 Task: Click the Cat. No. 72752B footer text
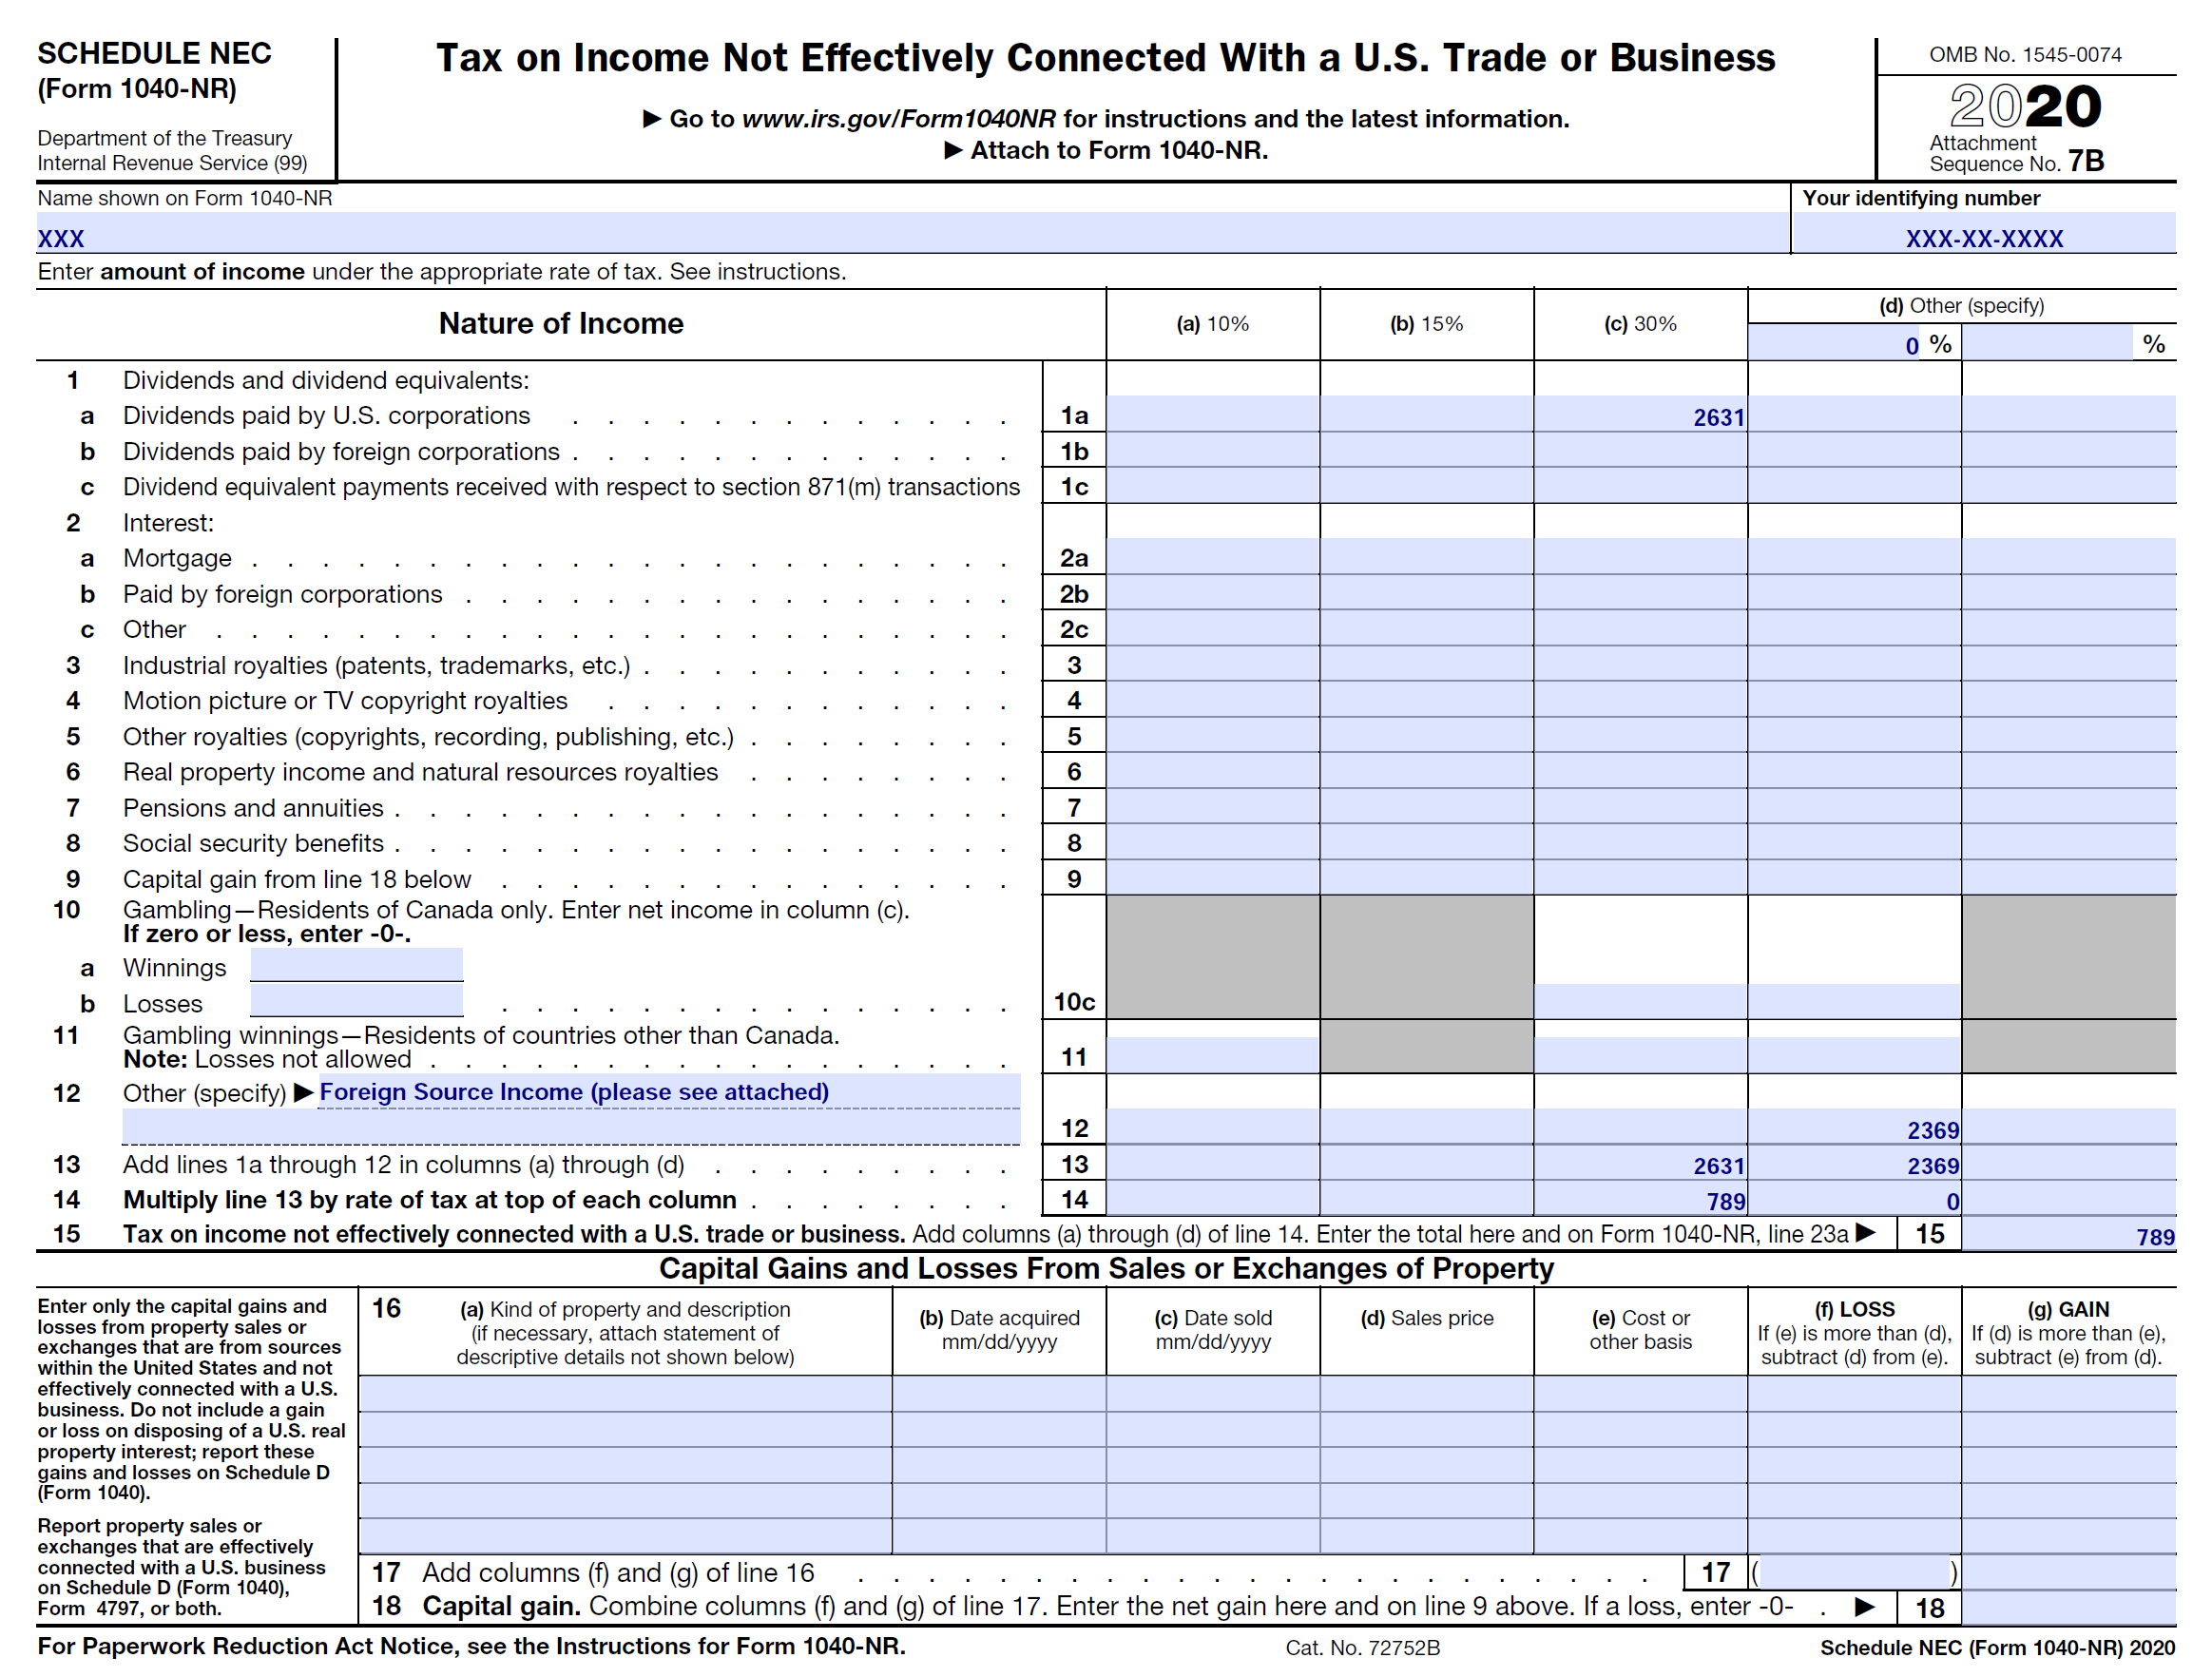(1362, 1647)
